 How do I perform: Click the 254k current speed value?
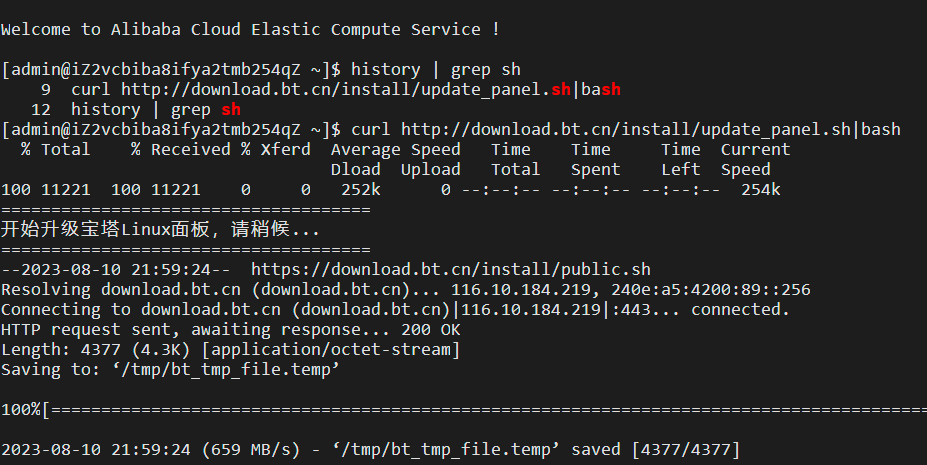click(x=760, y=190)
